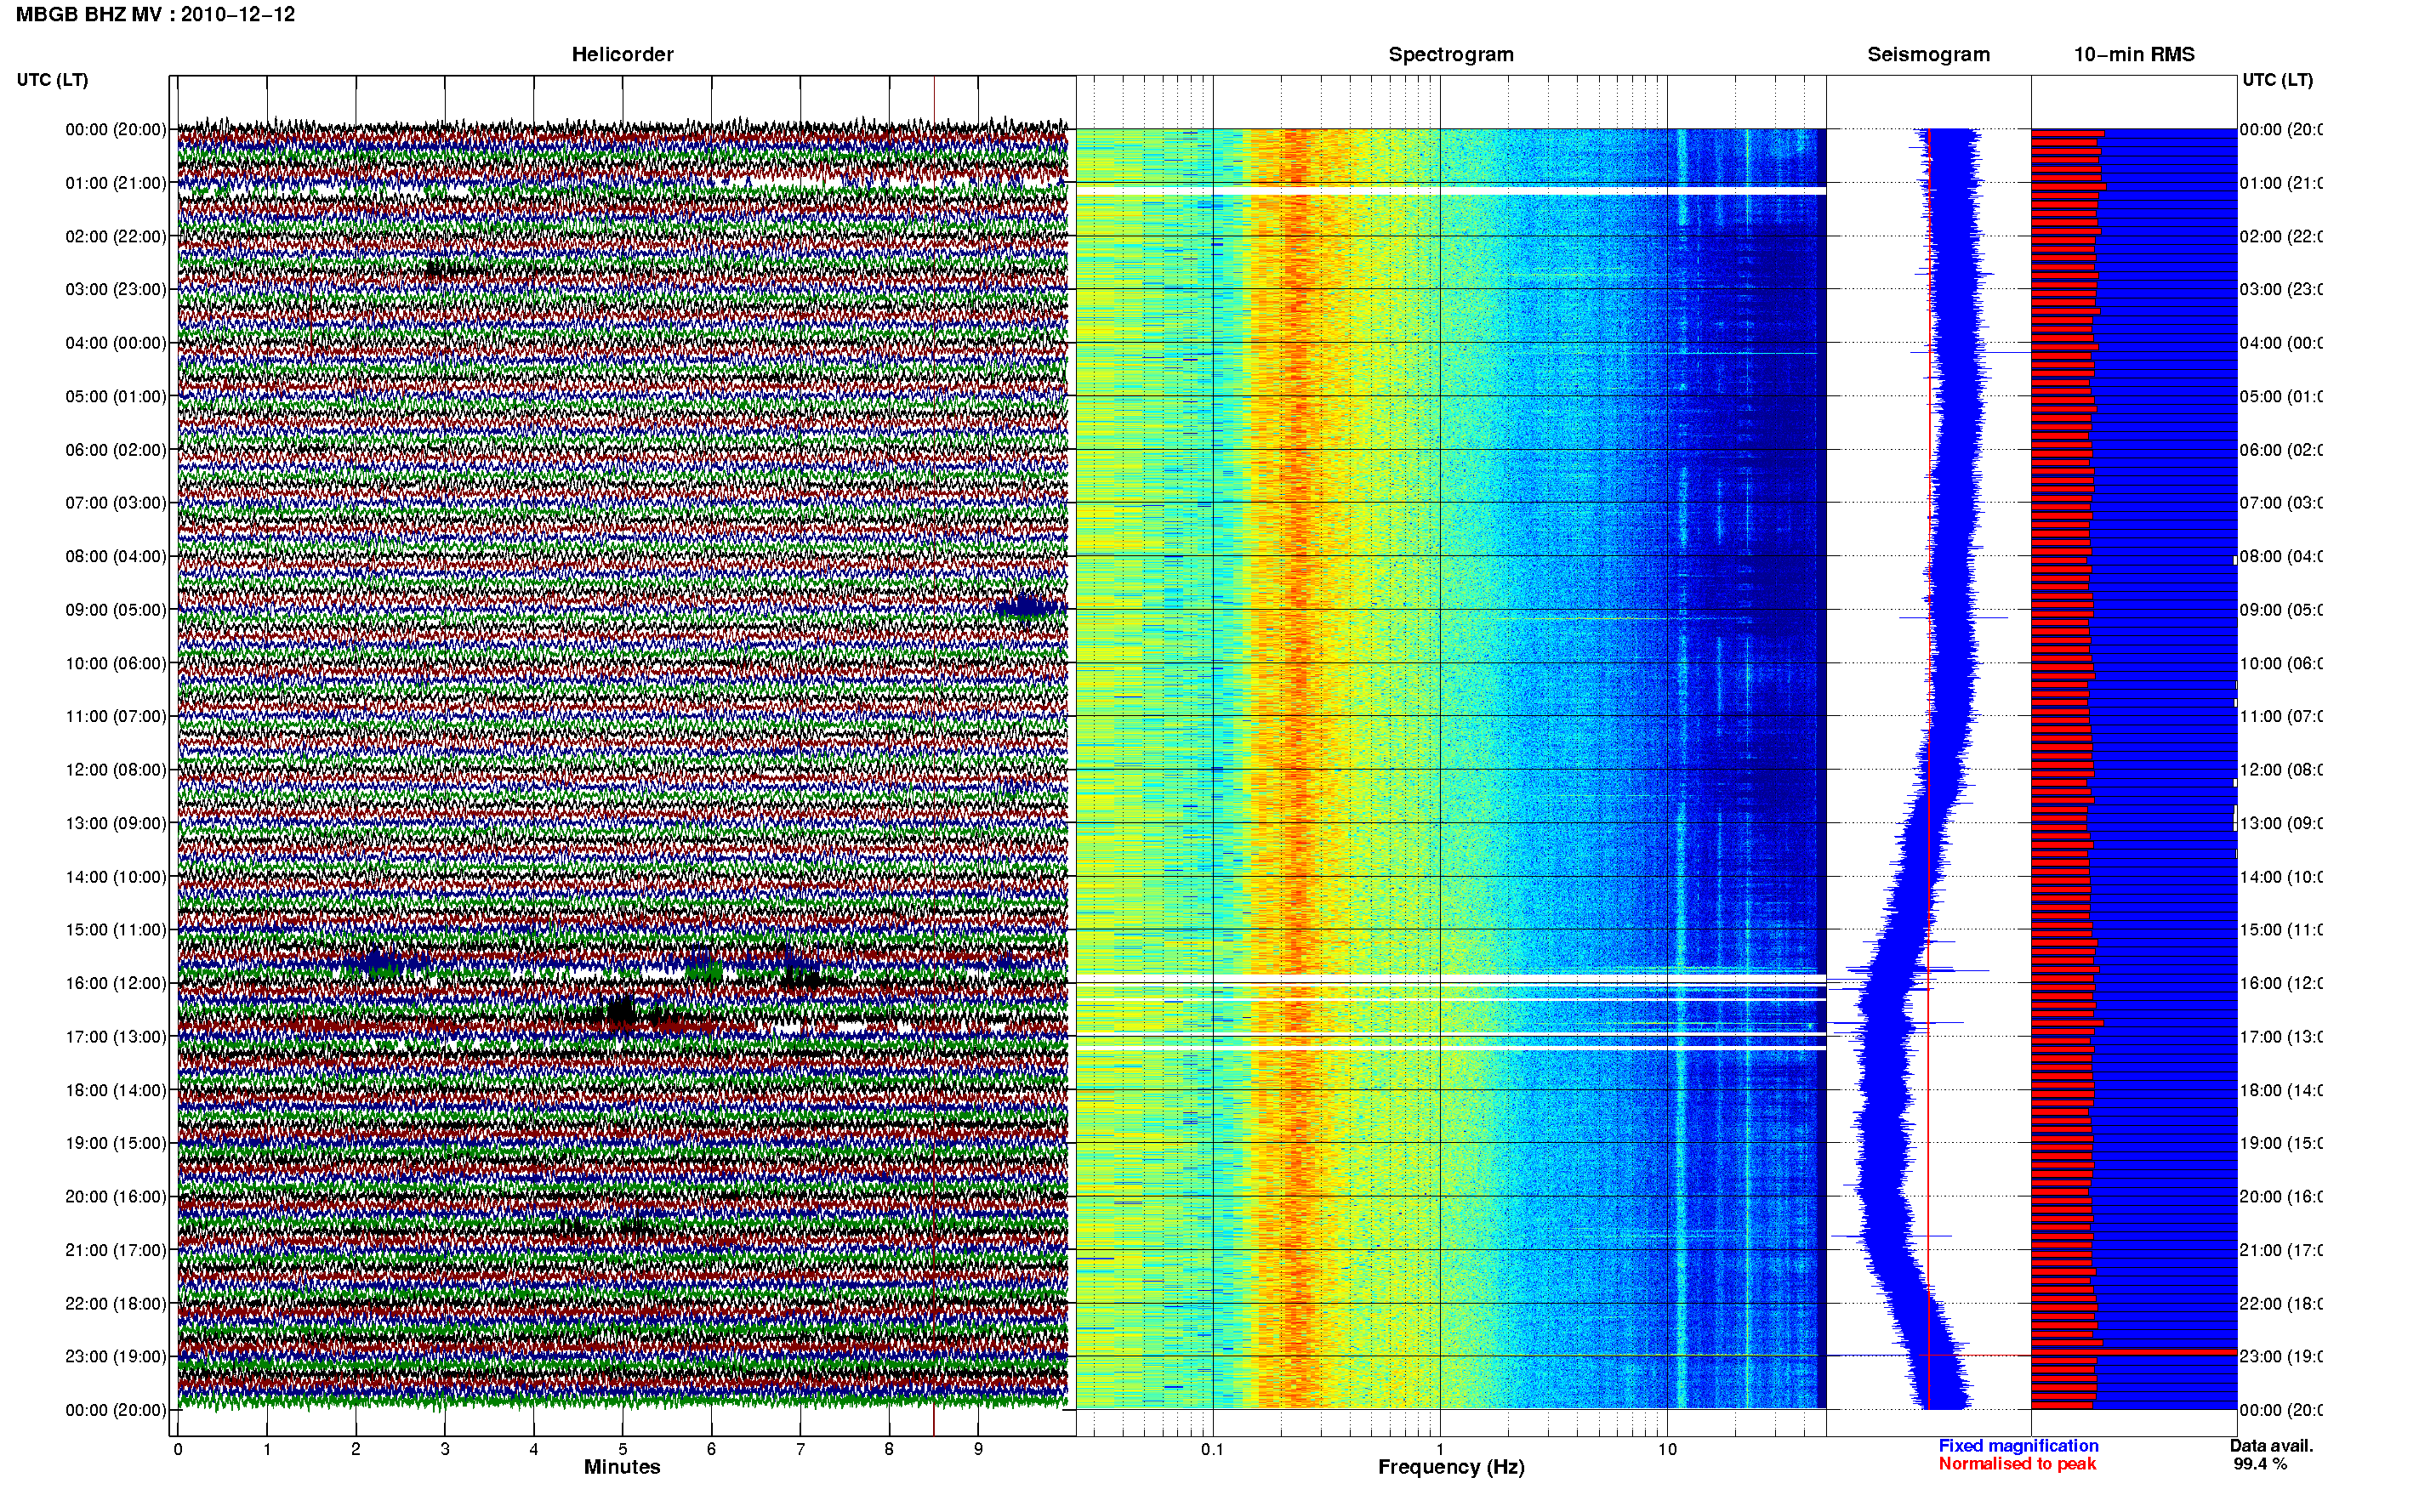Click the '7' tick on the Minutes axis

[x=800, y=1449]
